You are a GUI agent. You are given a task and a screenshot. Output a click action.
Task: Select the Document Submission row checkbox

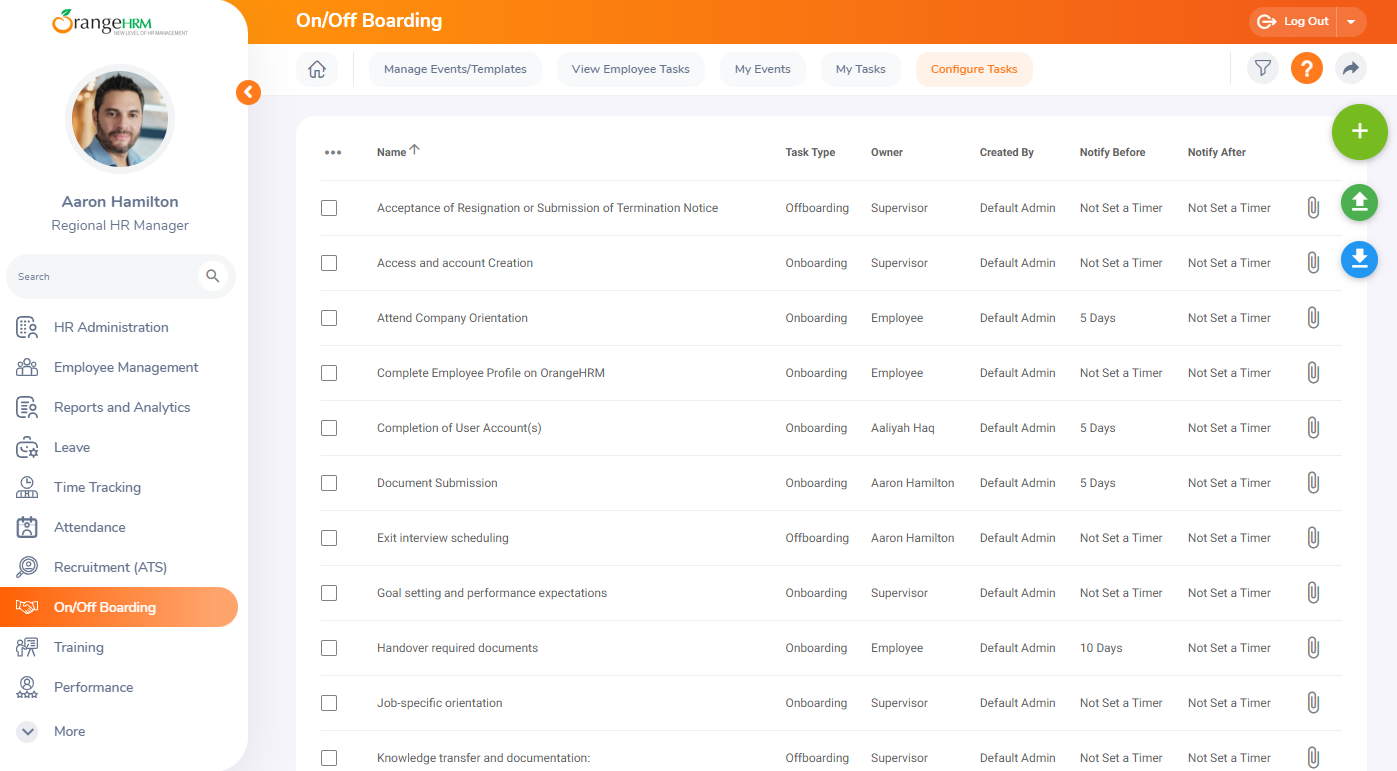point(329,483)
